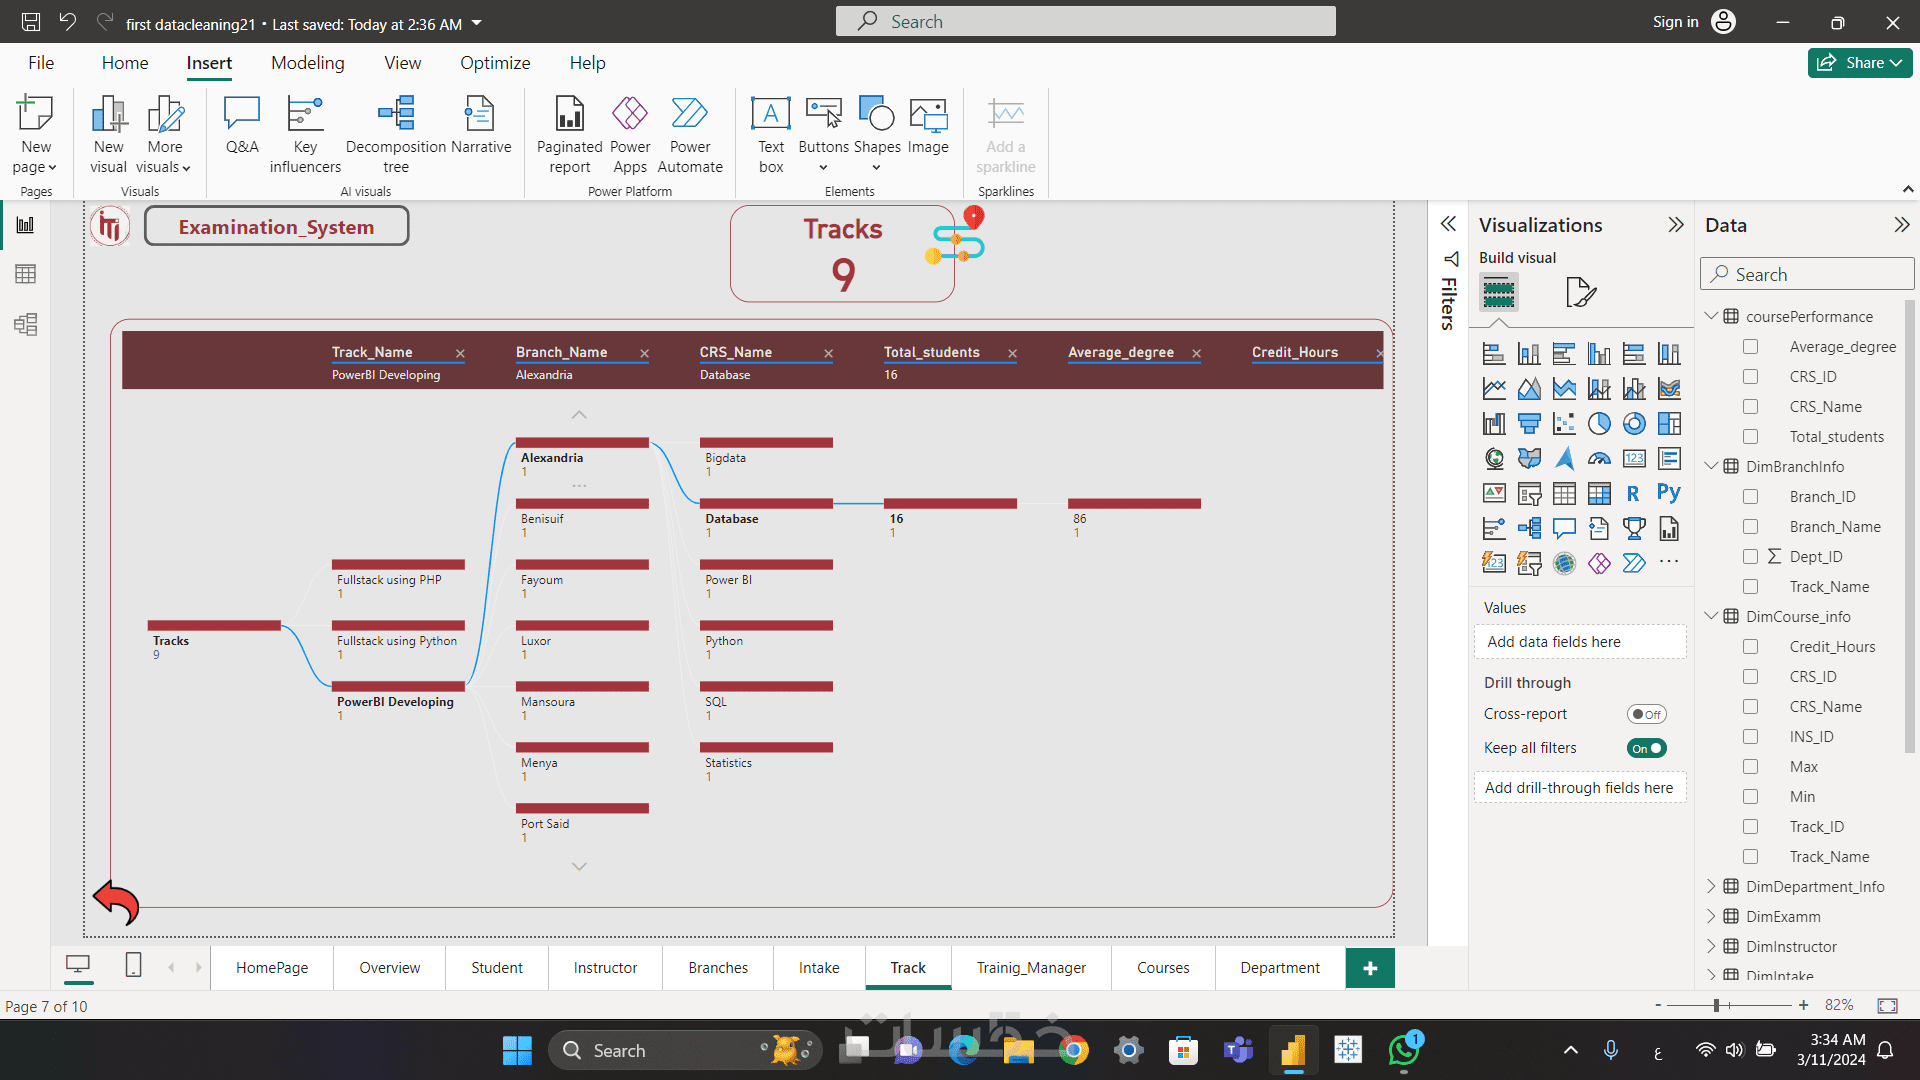Viewport: 1920px width, 1080px height.
Task: Toggle Cross-report drill through switch
Action: coord(1646,714)
